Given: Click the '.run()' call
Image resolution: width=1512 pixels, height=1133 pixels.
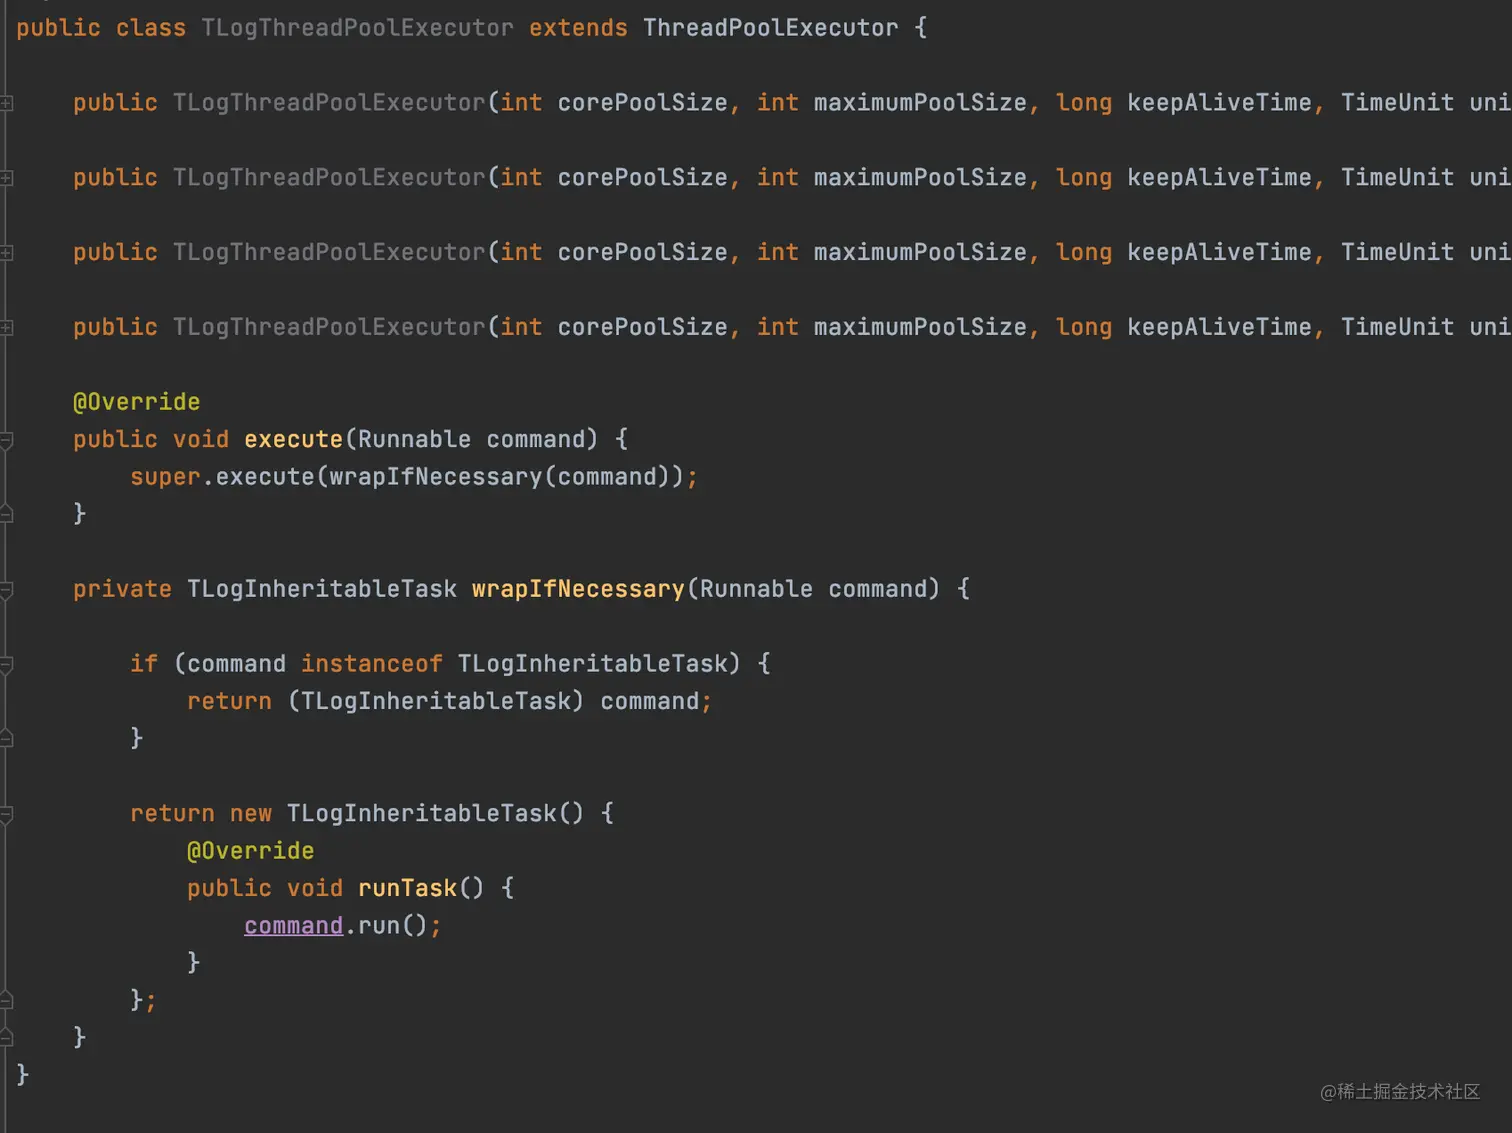Looking at the screenshot, I should (x=386, y=926).
